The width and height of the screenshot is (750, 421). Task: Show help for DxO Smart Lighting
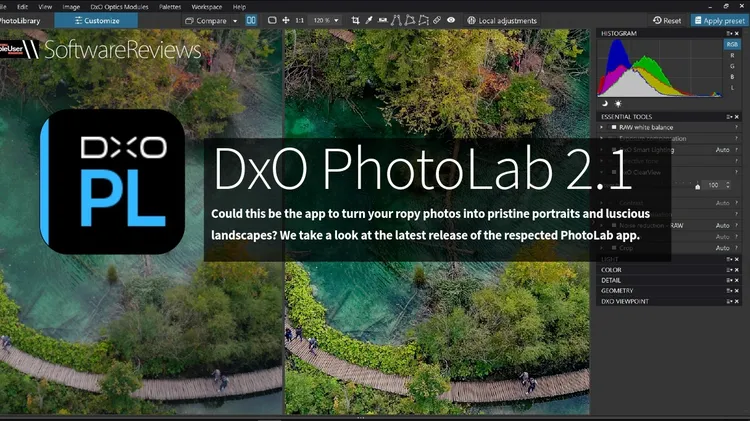pos(737,150)
